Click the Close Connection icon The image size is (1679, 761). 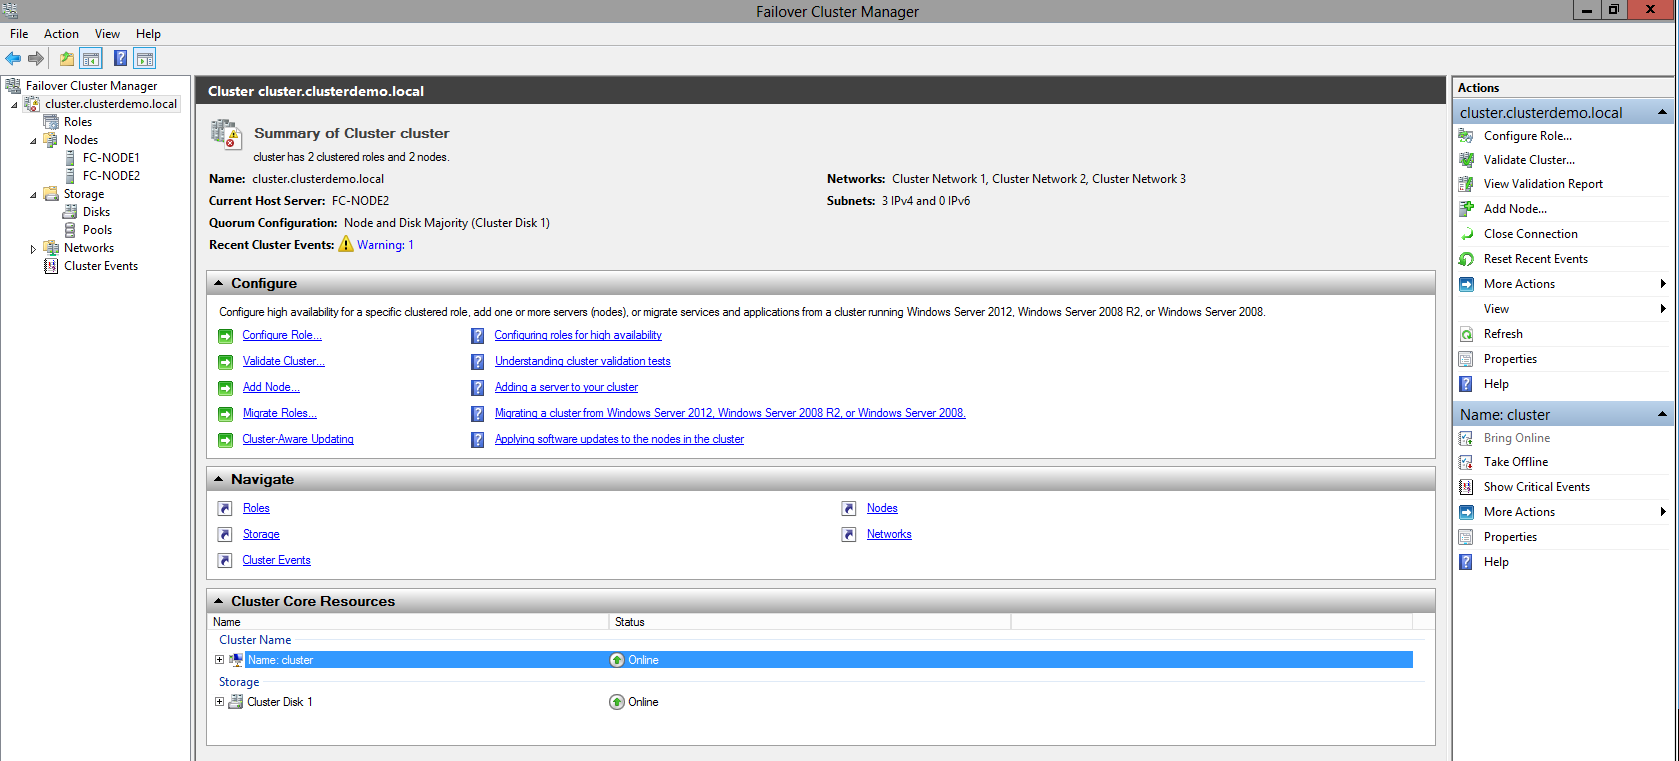(1466, 234)
